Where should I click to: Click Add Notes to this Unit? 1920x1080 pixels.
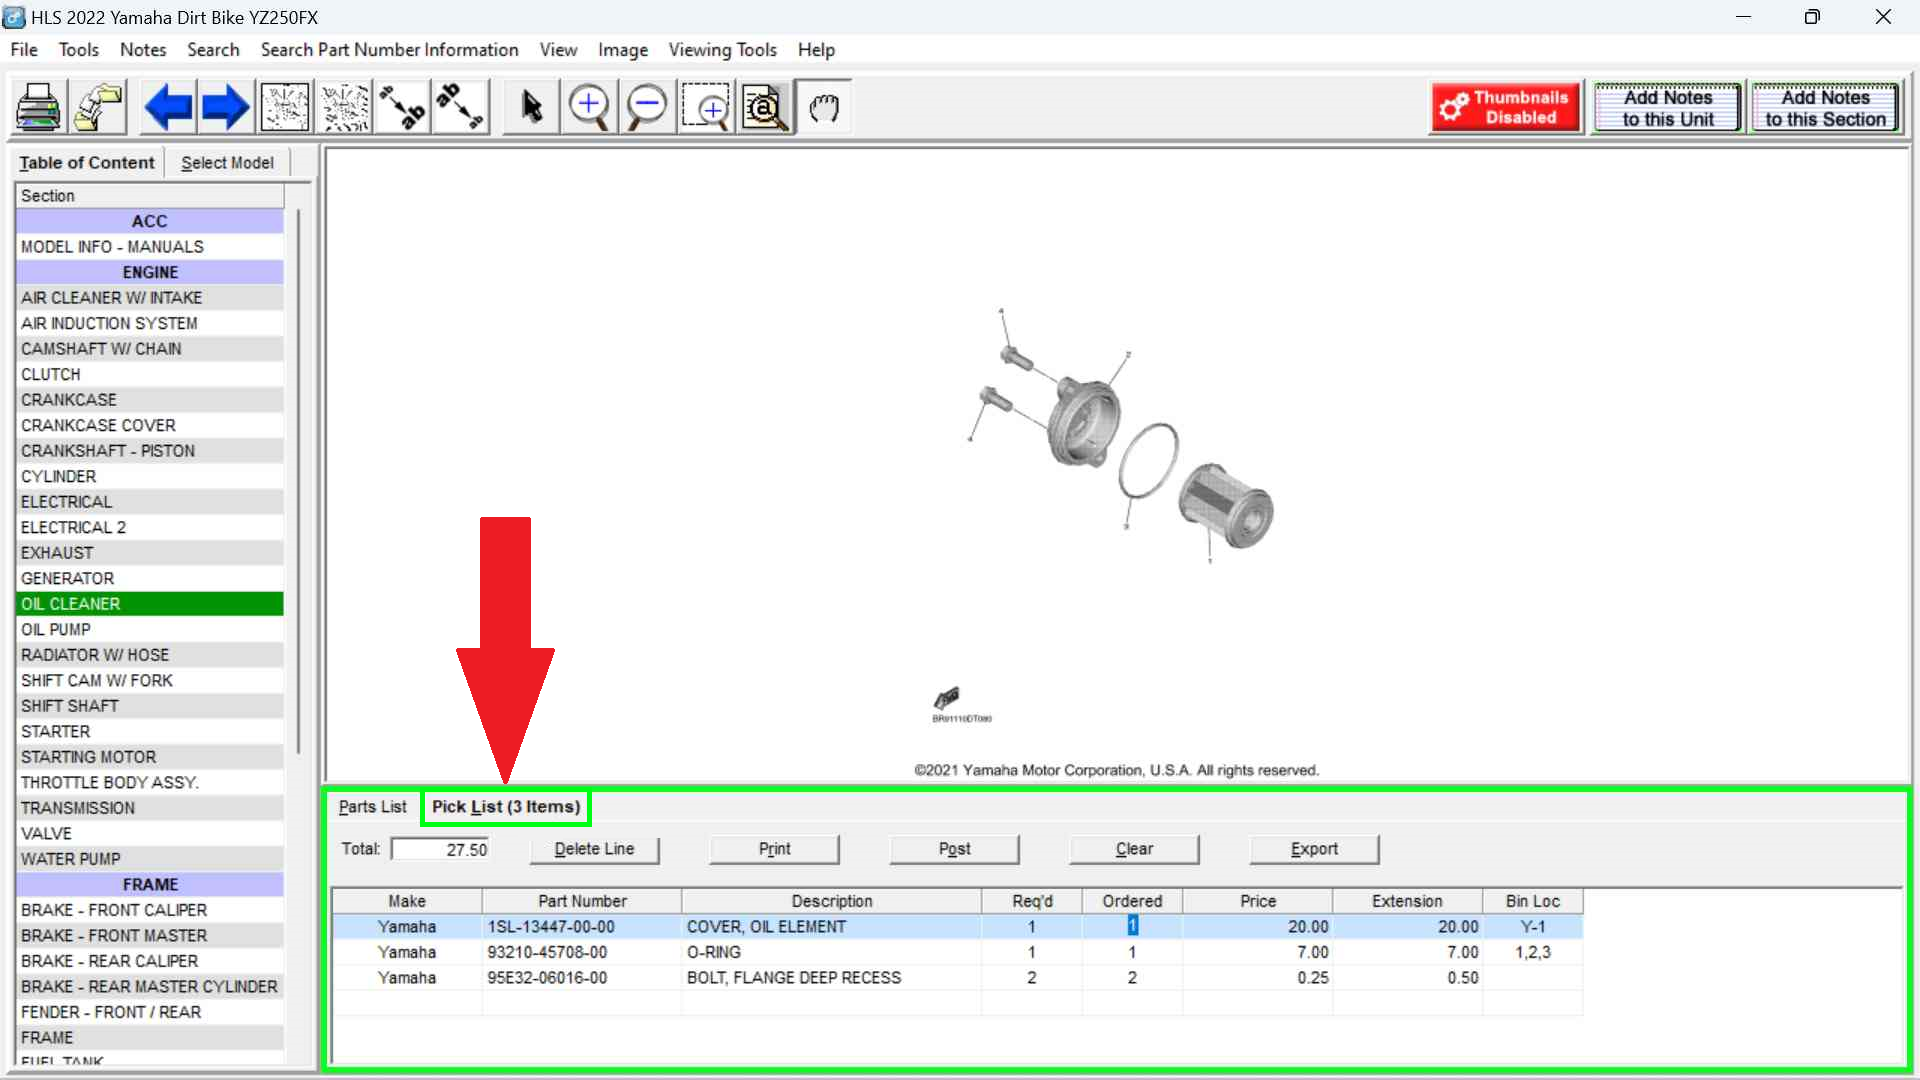tap(1667, 107)
